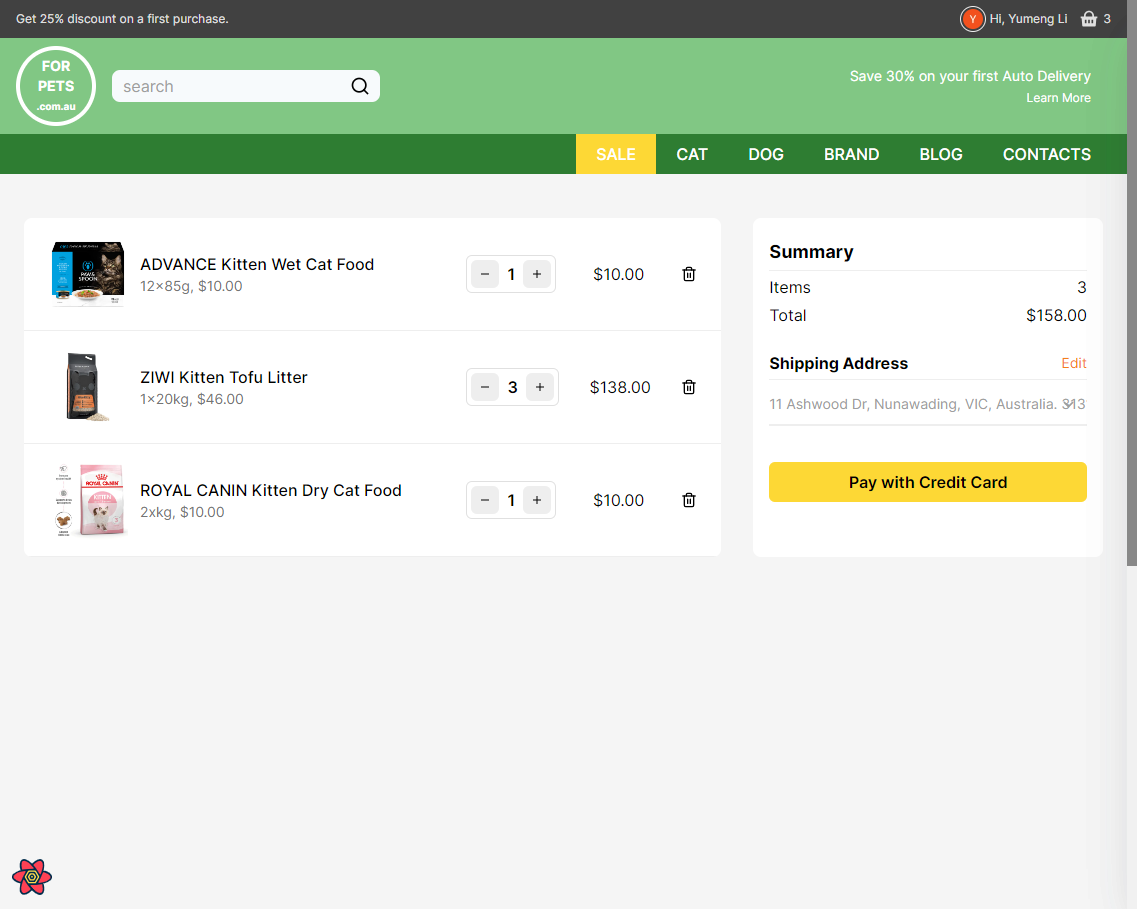Click the 25% discount first purchase notice
Image resolution: width=1137 pixels, height=909 pixels.
(x=122, y=19)
